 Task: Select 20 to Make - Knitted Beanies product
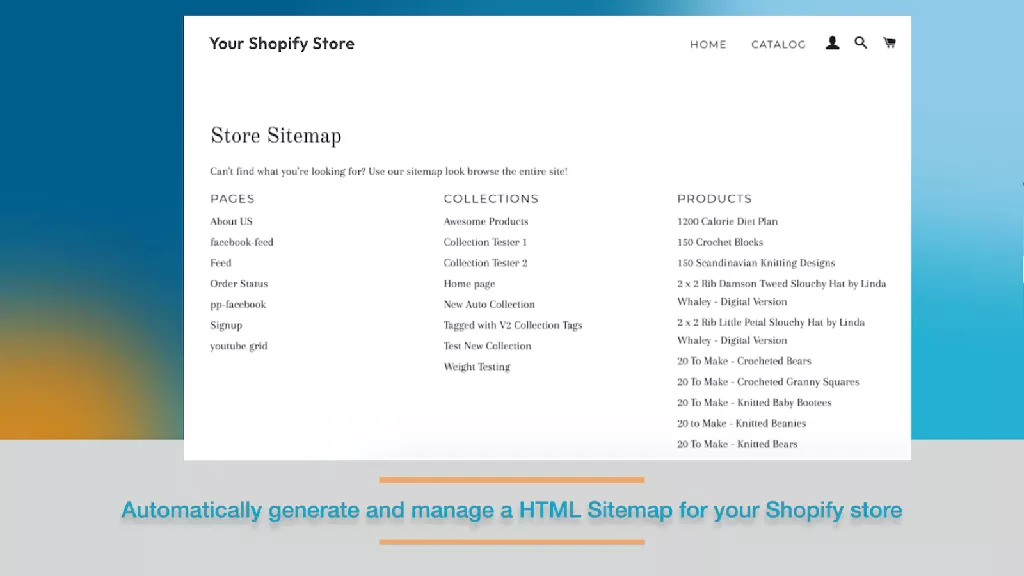[x=740, y=423]
